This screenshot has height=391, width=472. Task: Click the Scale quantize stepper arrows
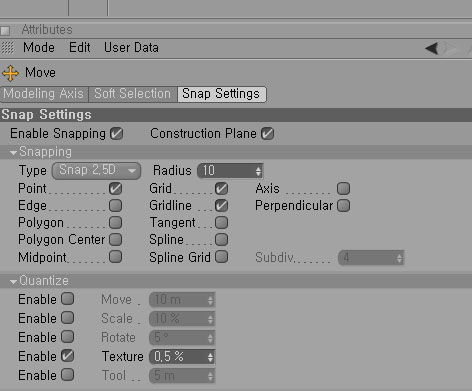click(210, 320)
